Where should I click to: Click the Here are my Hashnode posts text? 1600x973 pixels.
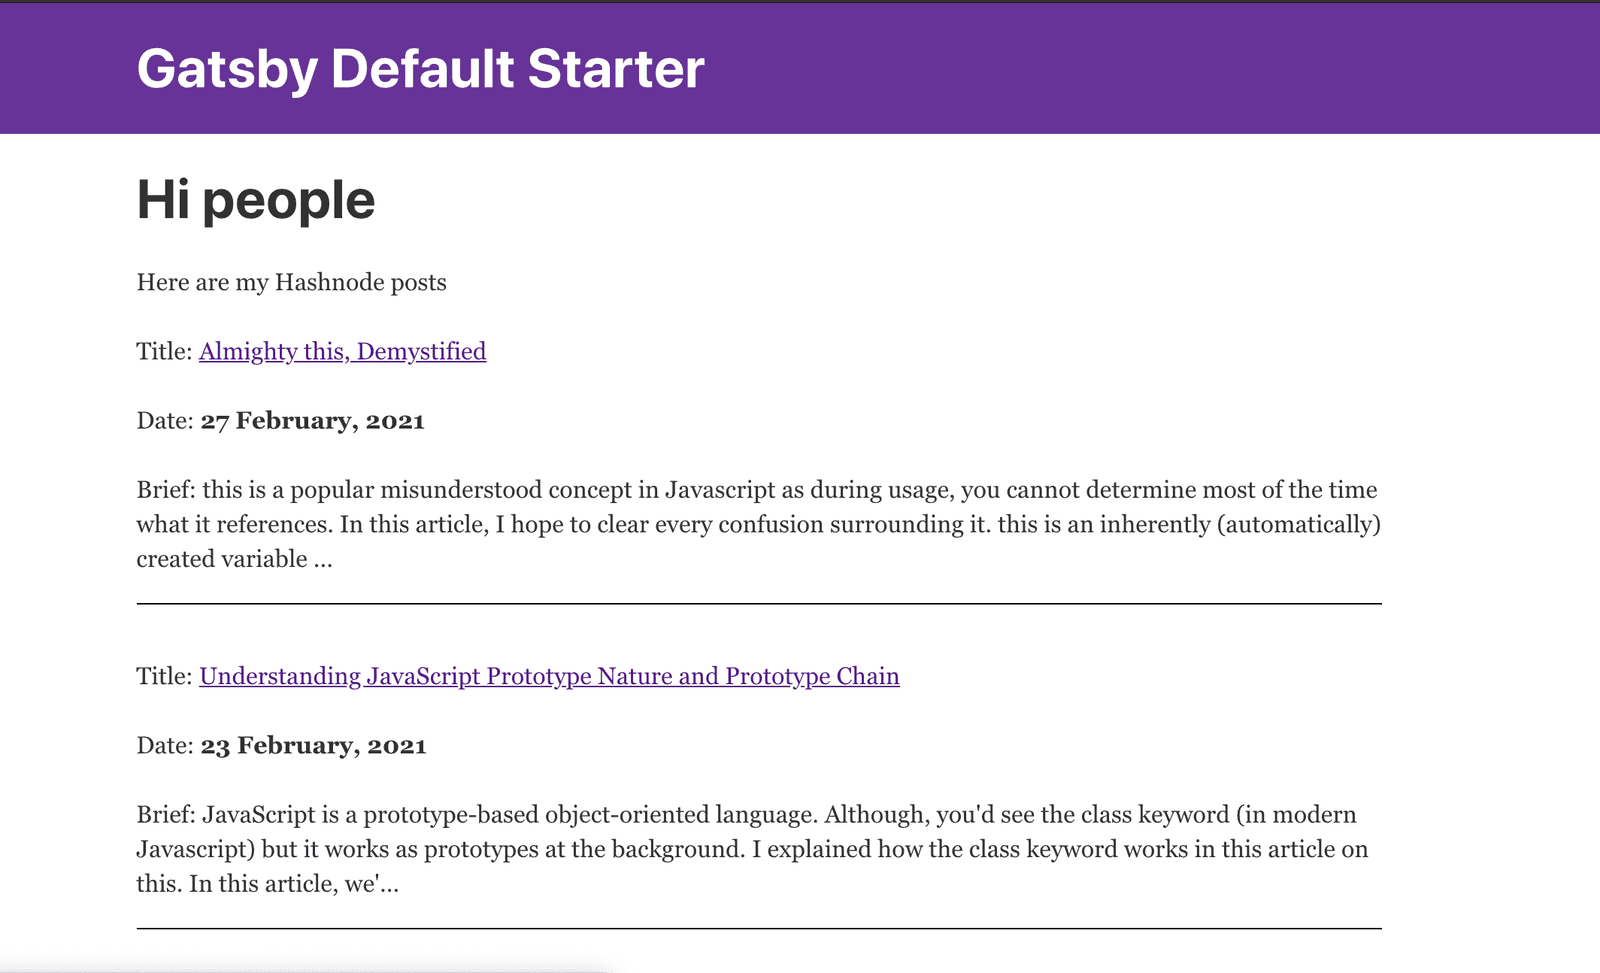(x=291, y=283)
